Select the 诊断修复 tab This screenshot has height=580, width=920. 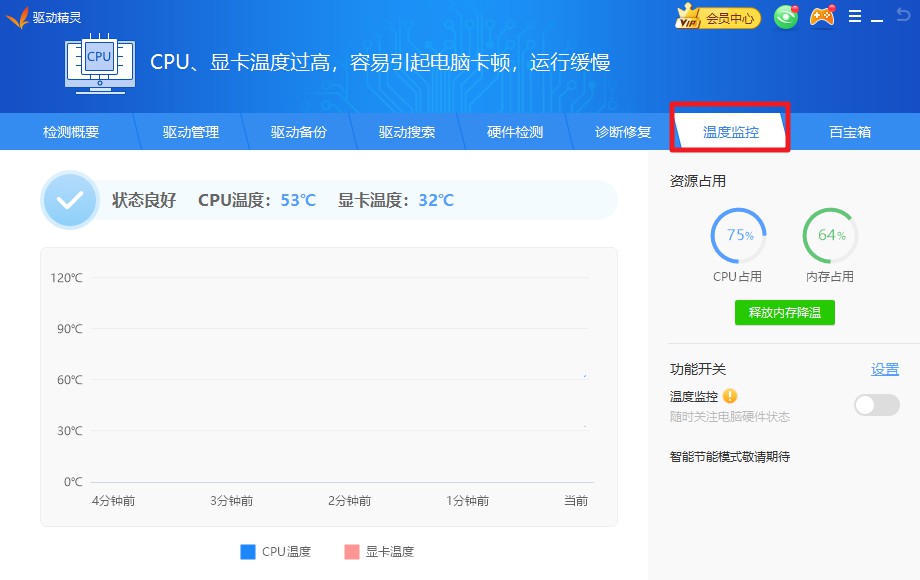tap(623, 132)
